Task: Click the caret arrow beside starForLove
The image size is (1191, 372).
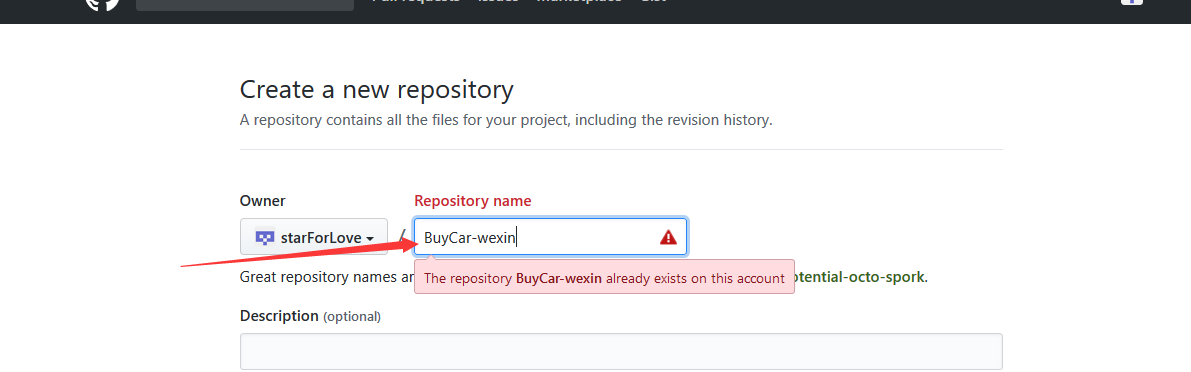Action: coord(370,239)
